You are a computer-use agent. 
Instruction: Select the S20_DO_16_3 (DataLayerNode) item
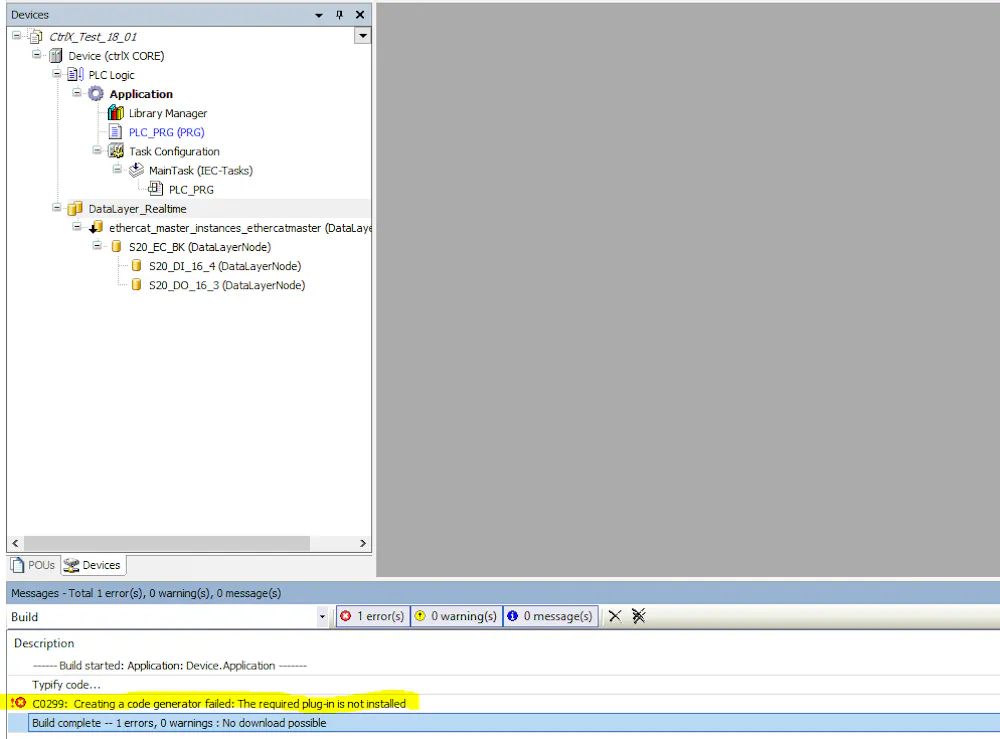point(227,285)
